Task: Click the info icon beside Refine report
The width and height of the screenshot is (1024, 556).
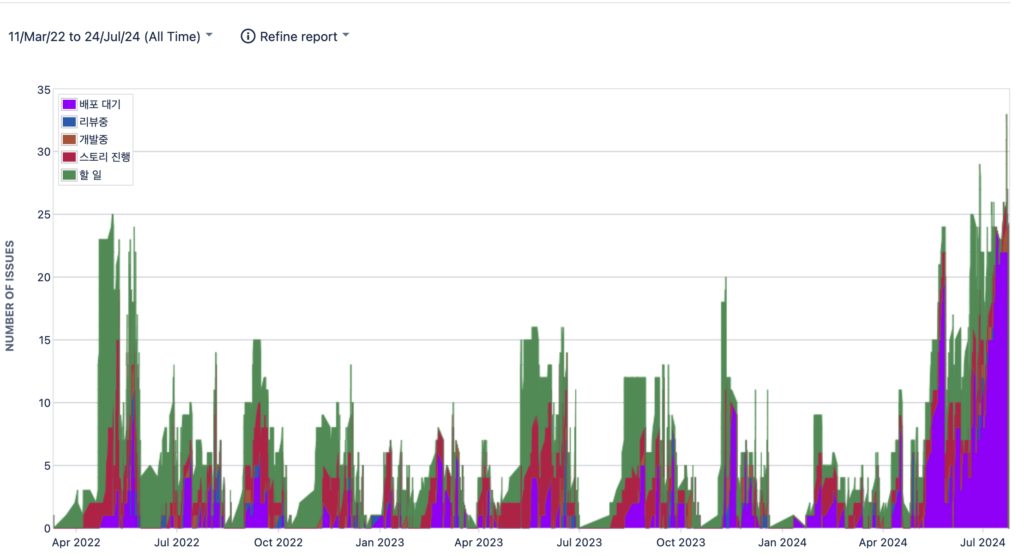Action: click(x=248, y=36)
